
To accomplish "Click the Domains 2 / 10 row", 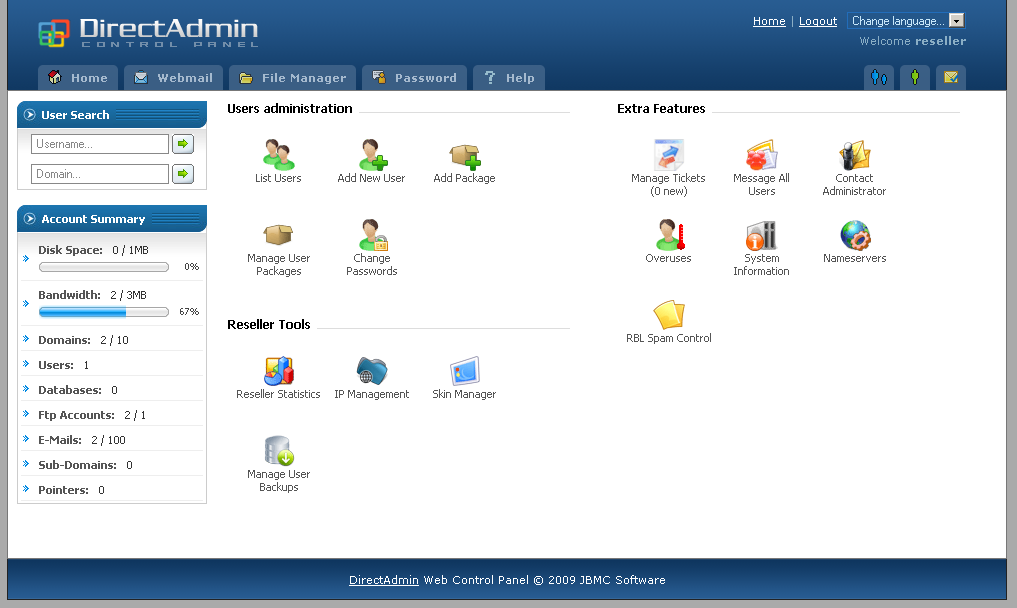I will tap(112, 339).
